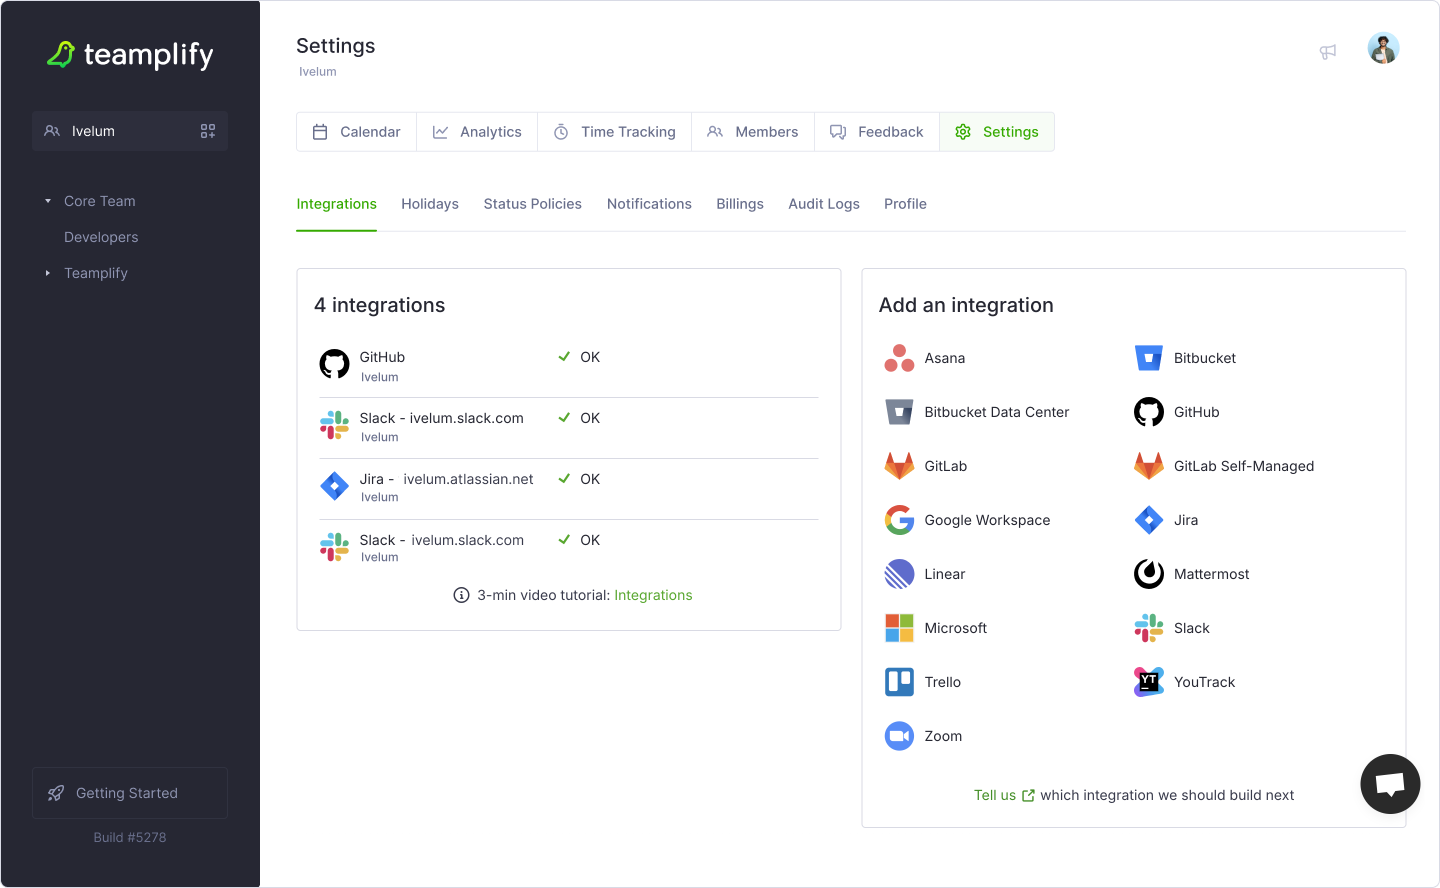Go to Status Policies sub-tab
The width and height of the screenshot is (1440, 888).
[532, 204]
